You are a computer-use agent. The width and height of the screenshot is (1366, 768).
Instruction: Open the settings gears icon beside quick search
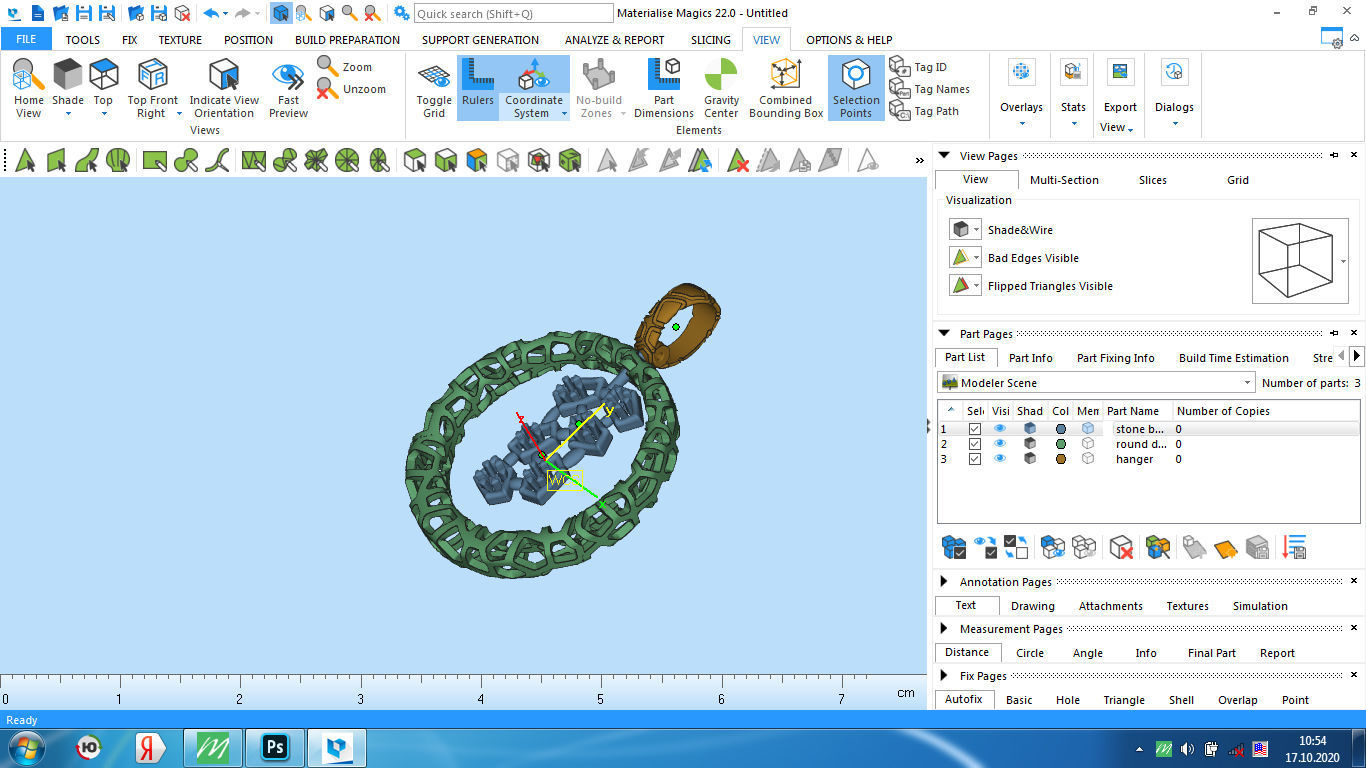click(401, 13)
